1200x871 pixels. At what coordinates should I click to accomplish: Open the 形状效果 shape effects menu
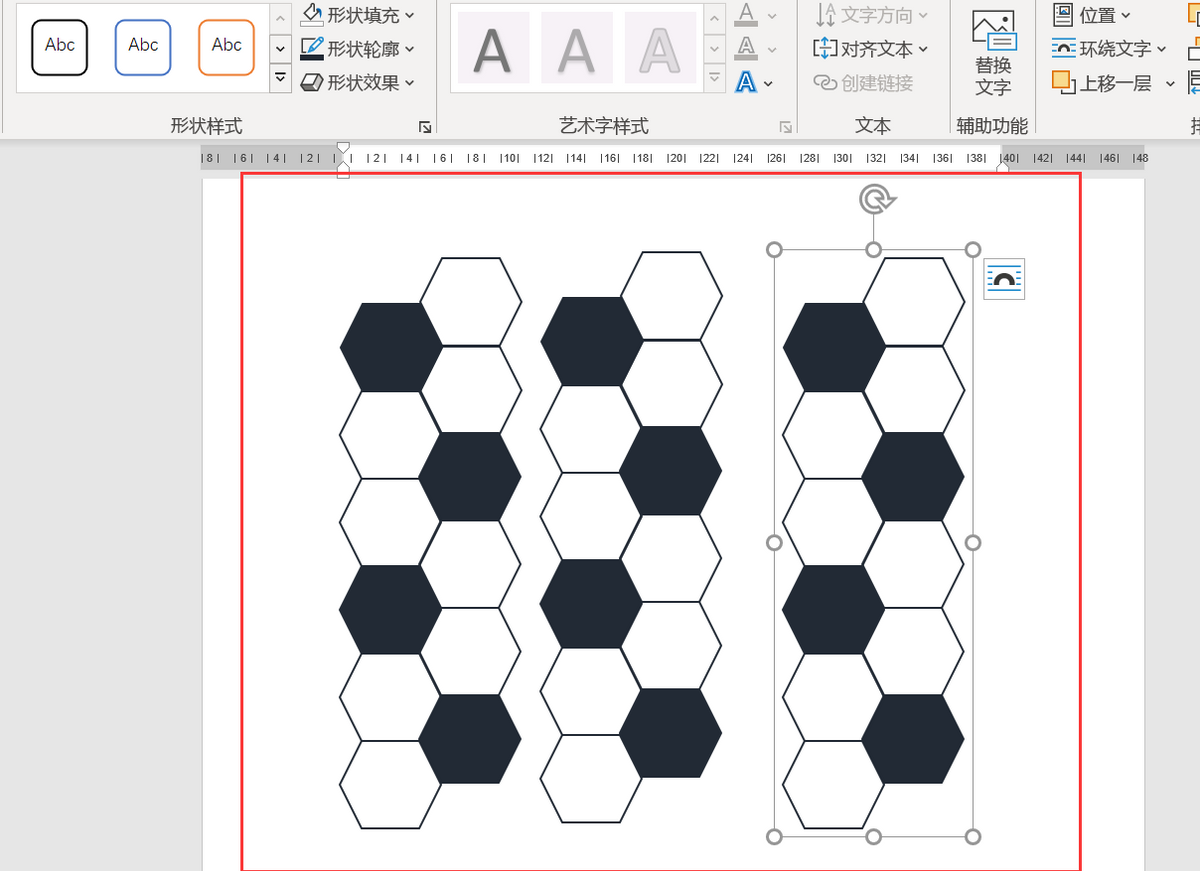tap(358, 82)
